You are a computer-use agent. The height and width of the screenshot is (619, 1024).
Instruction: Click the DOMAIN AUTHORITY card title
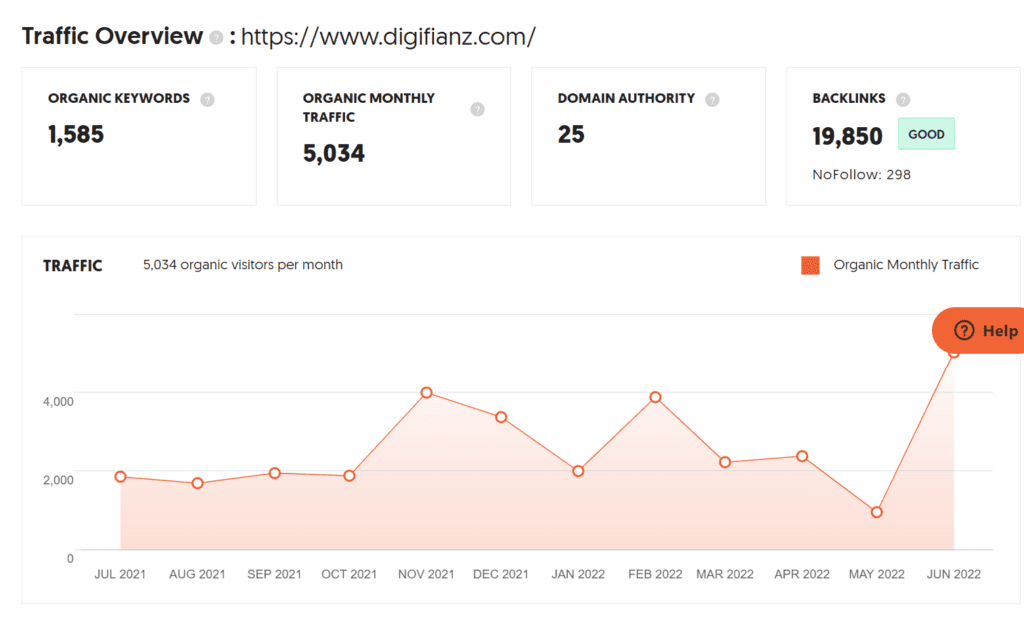tap(626, 99)
